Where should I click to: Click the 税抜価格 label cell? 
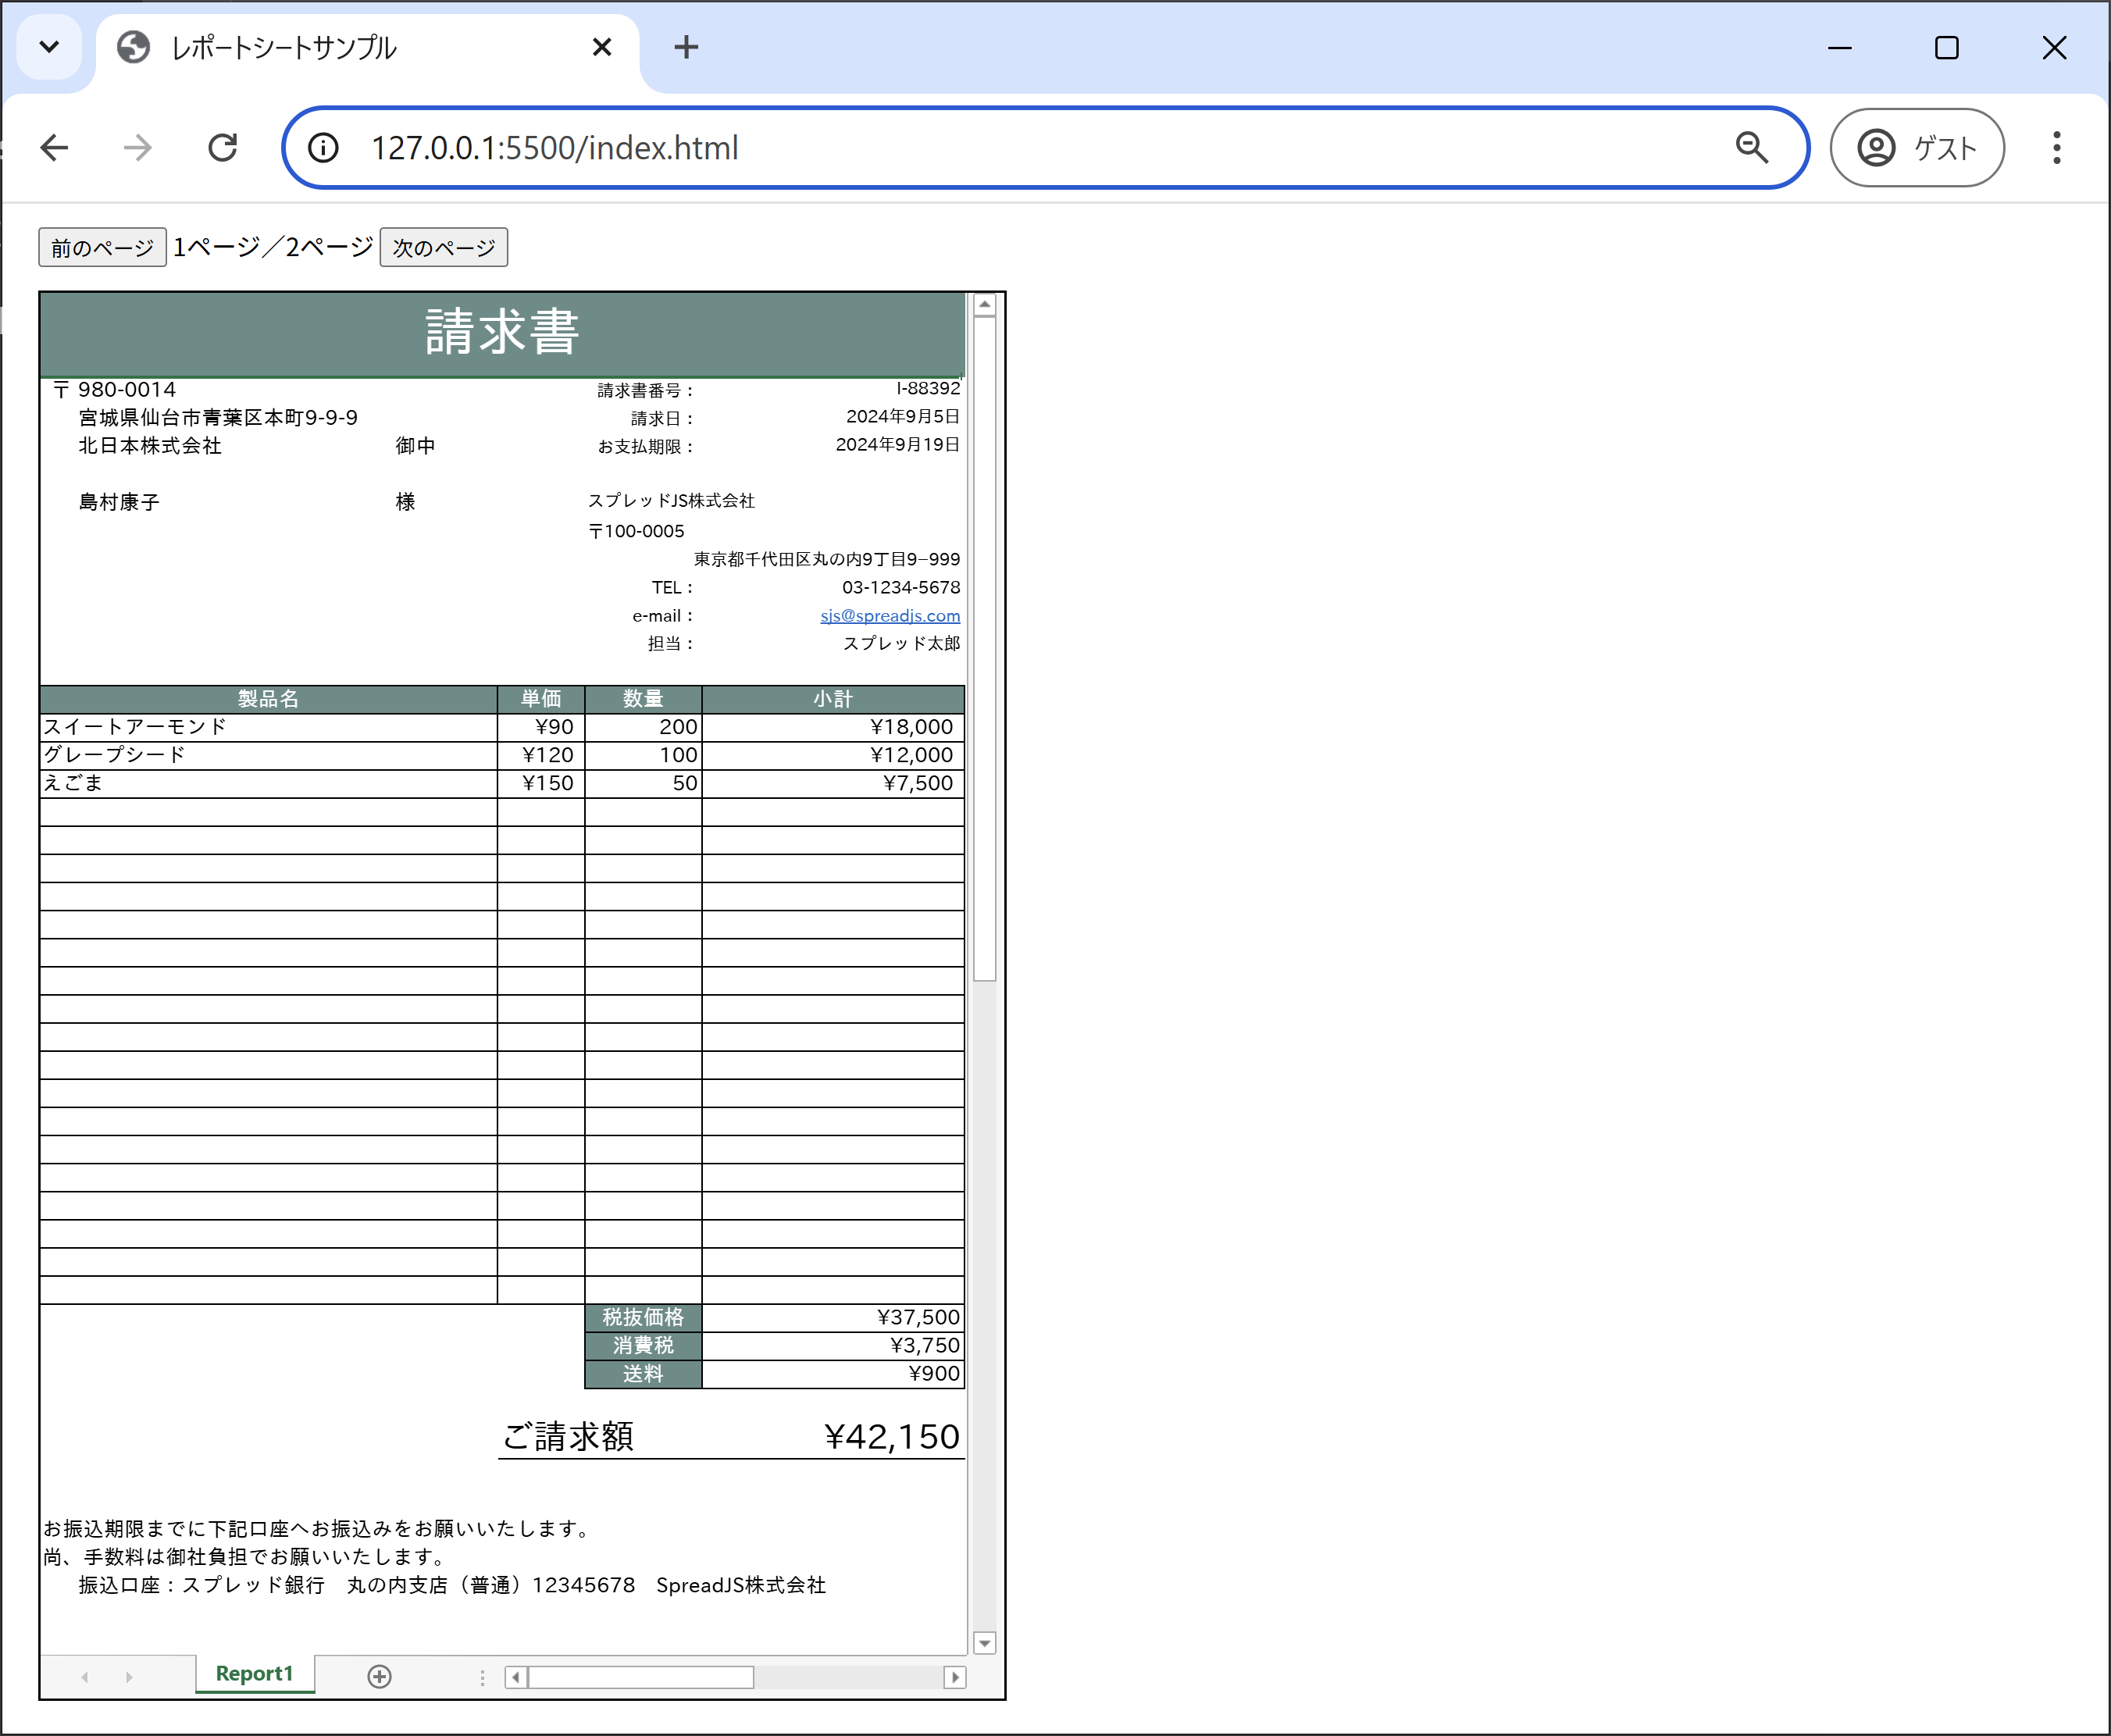coord(643,1318)
